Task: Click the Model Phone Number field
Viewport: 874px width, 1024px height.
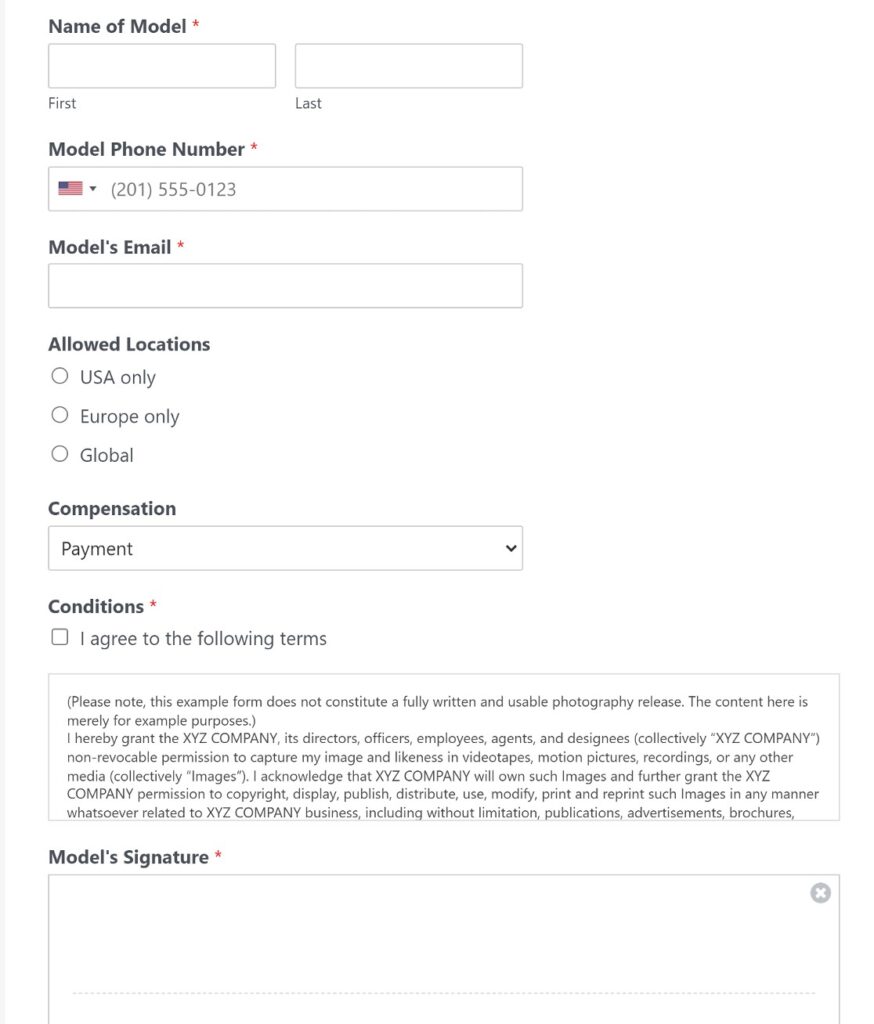Action: 300,189
